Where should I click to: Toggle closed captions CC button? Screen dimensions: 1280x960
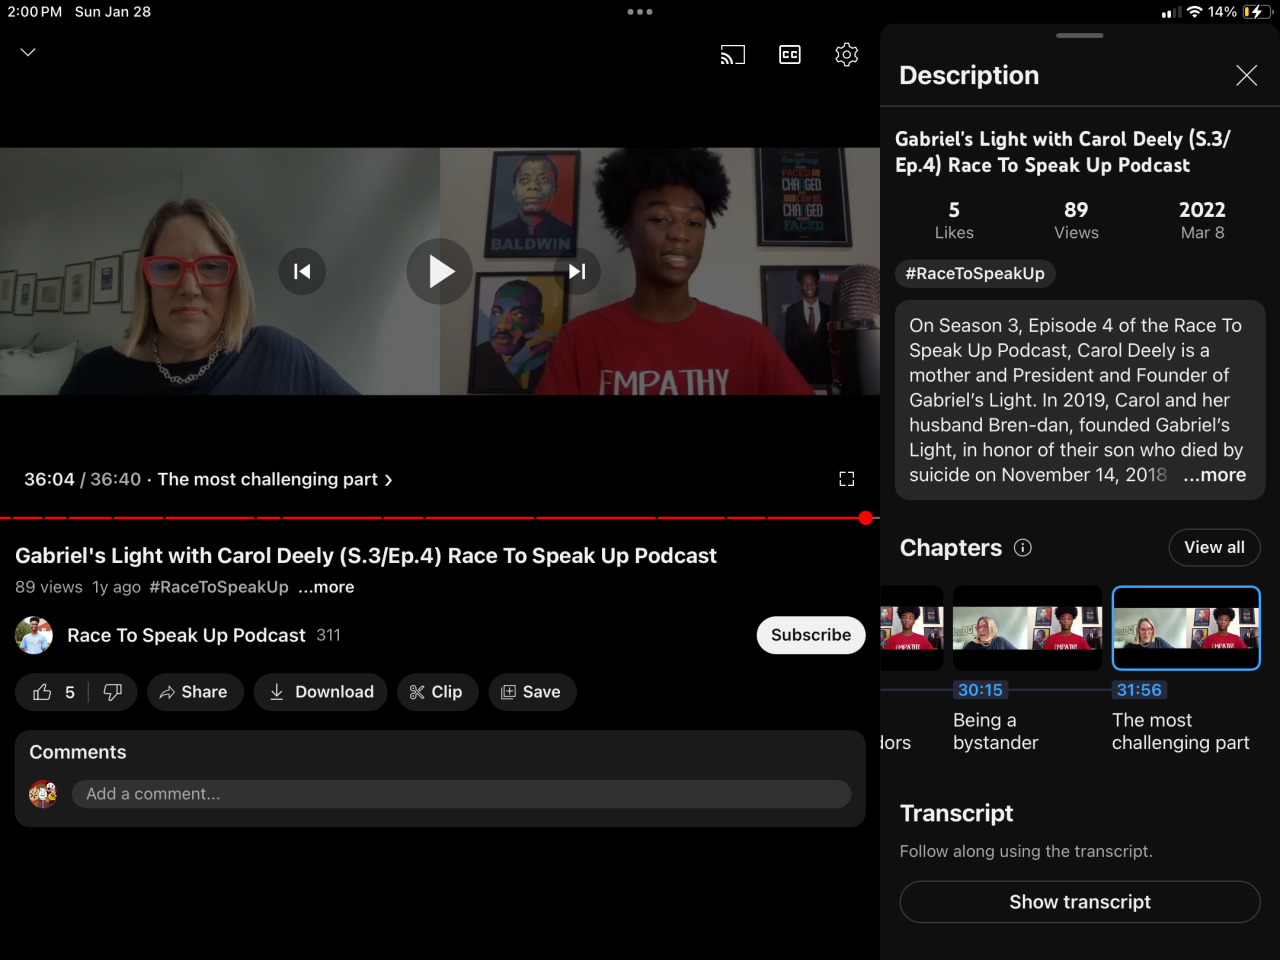(790, 55)
